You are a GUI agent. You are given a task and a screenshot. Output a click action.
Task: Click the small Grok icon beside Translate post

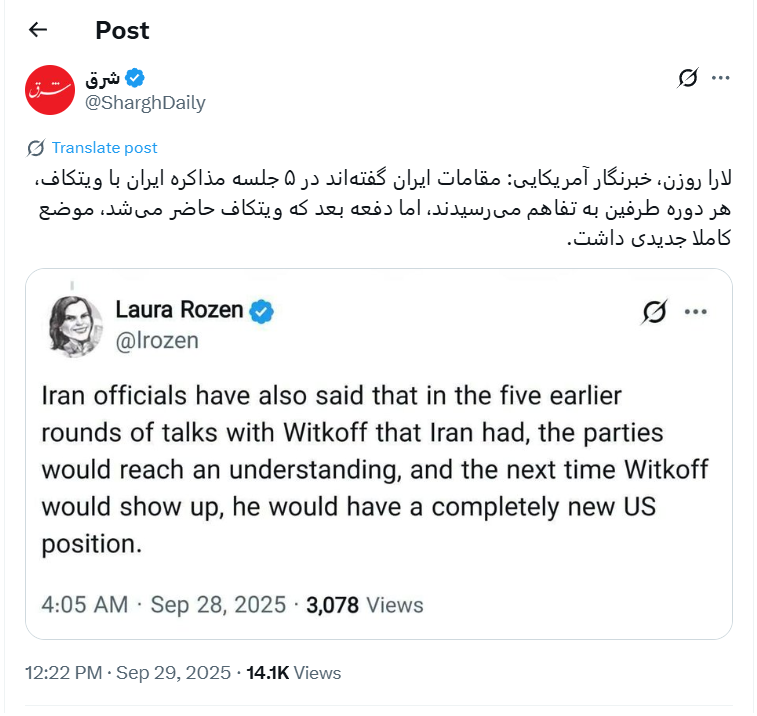pos(36,148)
